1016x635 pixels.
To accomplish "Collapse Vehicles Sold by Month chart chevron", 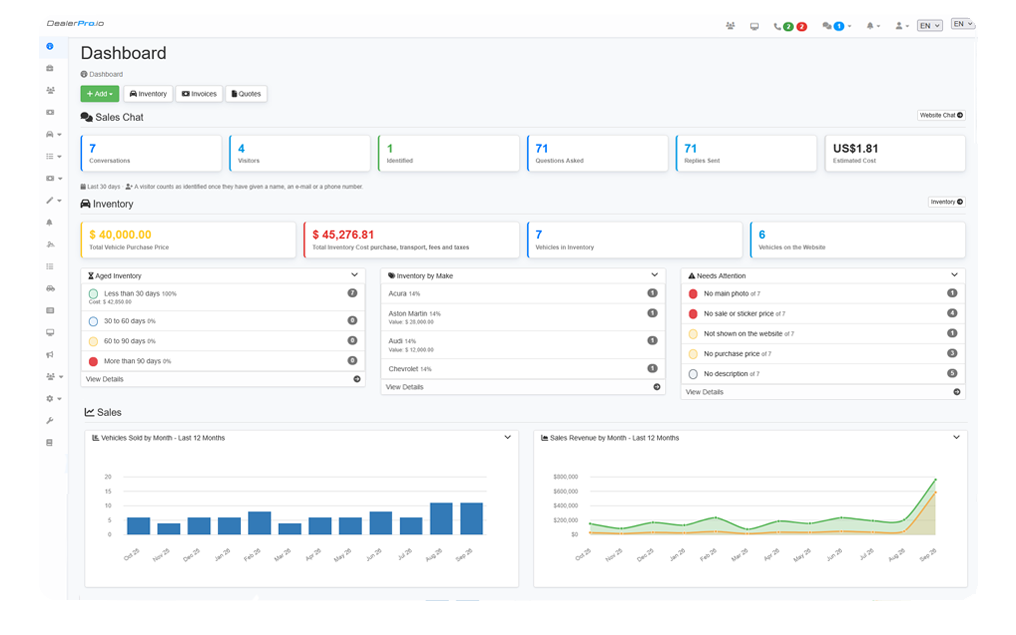I will point(507,438).
